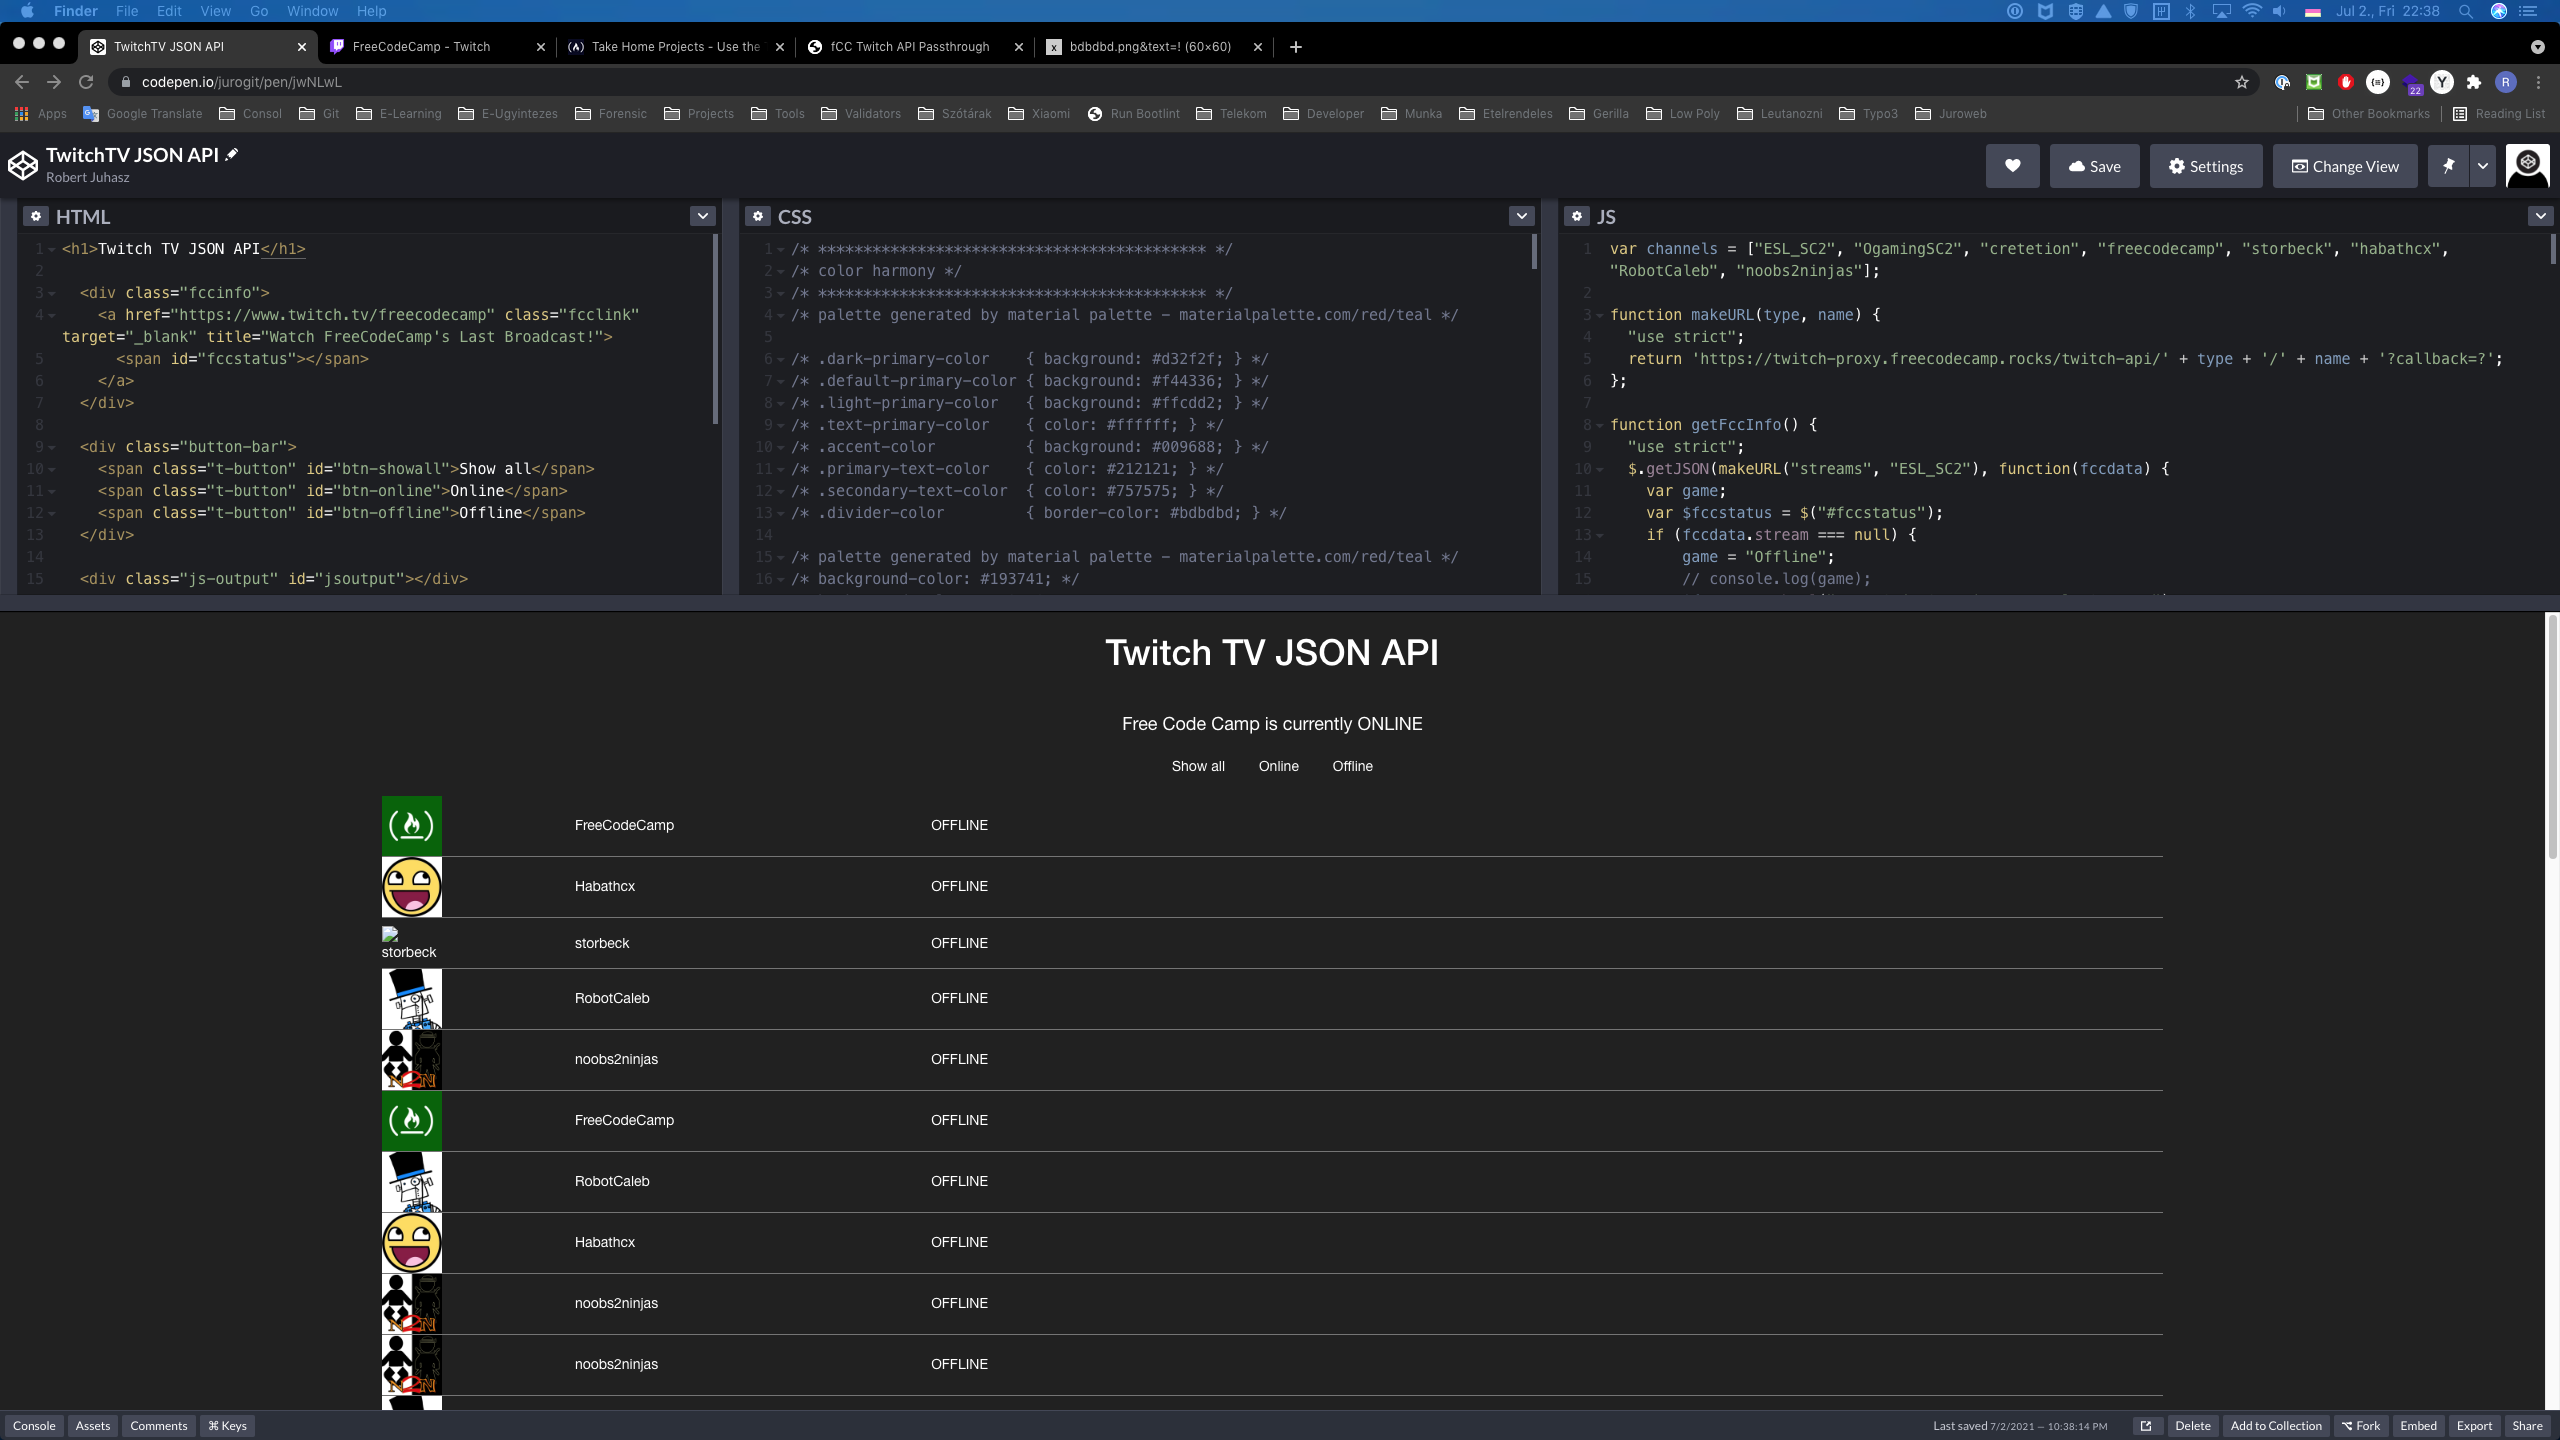
Task: Reload the page with refresh icon
Action: [86, 82]
